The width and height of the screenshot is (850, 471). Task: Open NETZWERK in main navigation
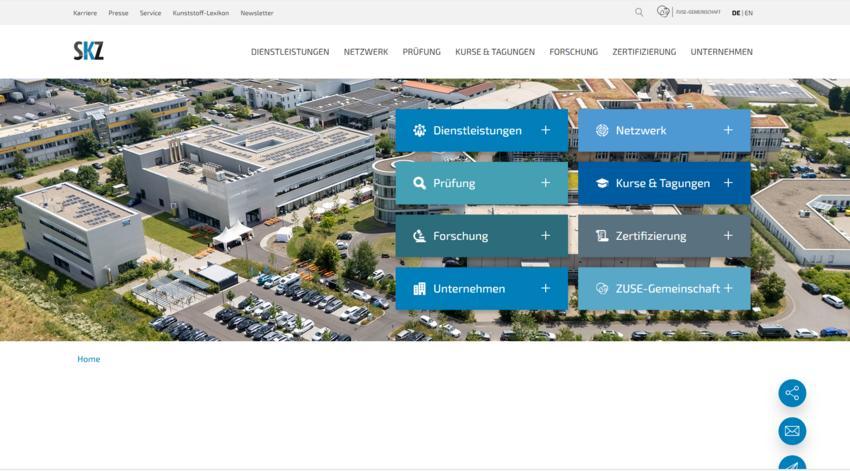point(366,52)
